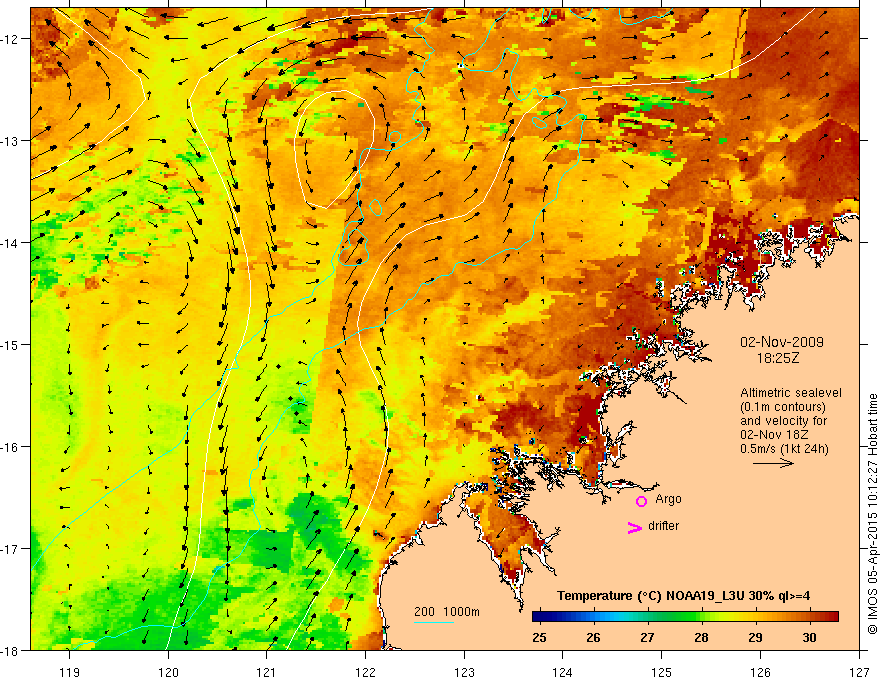Click the '02-Nov-2009' date label
880x680 pixels.
pos(782,342)
